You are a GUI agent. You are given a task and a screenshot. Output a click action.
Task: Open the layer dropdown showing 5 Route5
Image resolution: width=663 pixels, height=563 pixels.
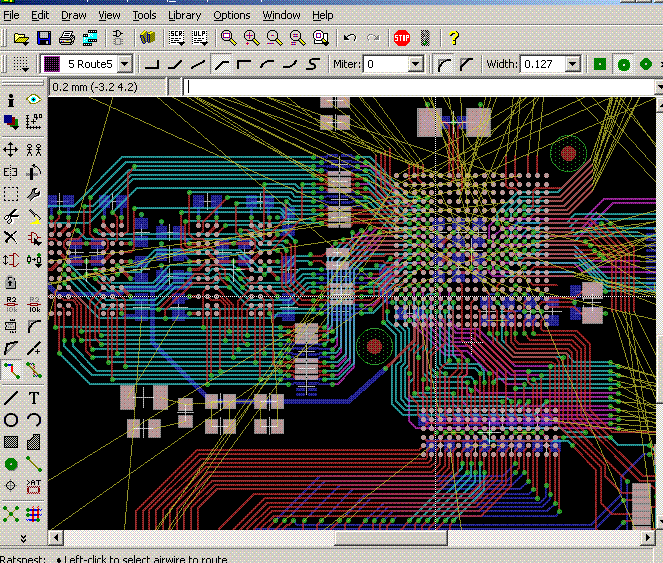[x=124, y=64]
